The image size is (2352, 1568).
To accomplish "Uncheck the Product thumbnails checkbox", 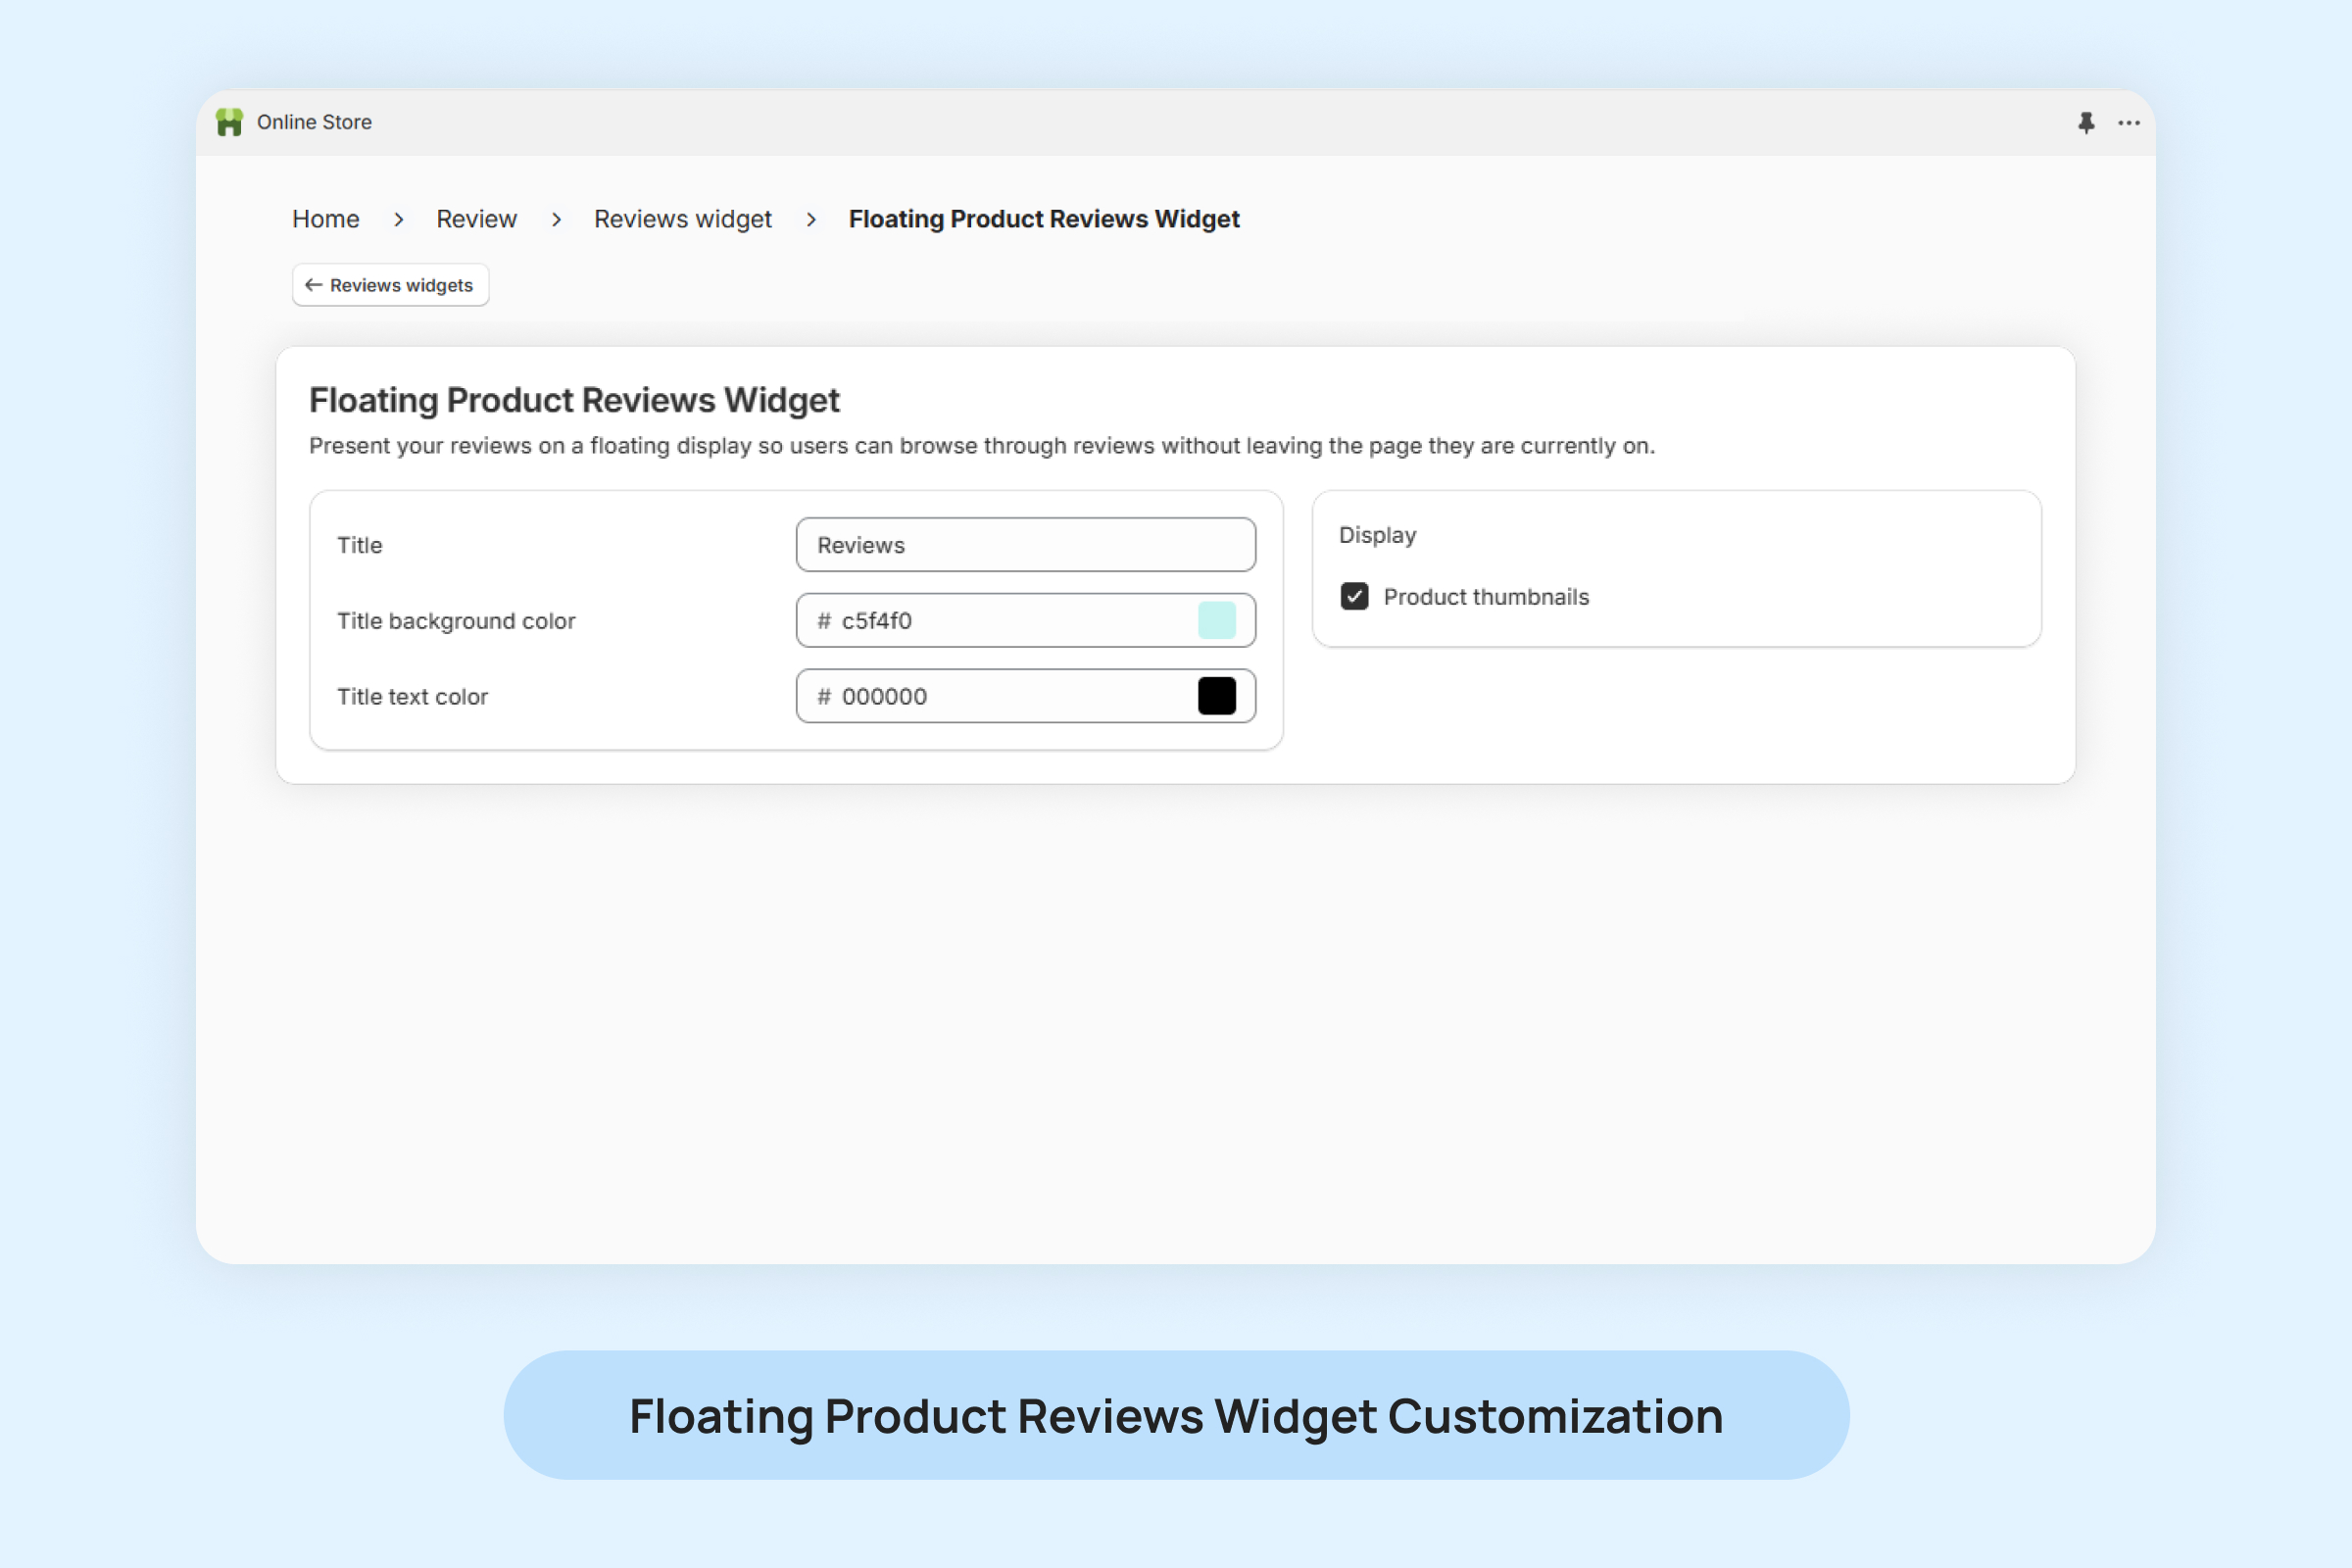I will [1354, 597].
